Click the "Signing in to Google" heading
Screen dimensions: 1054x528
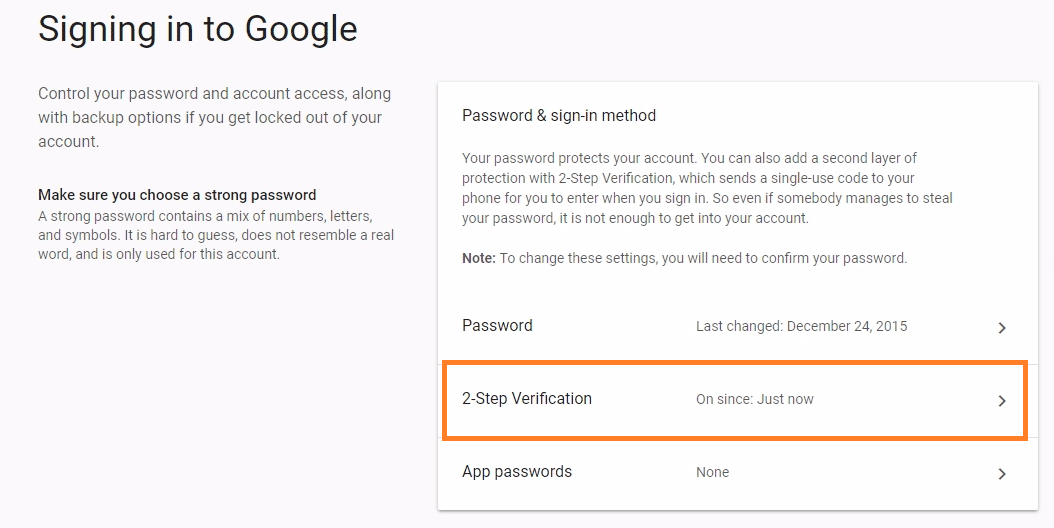tap(198, 29)
